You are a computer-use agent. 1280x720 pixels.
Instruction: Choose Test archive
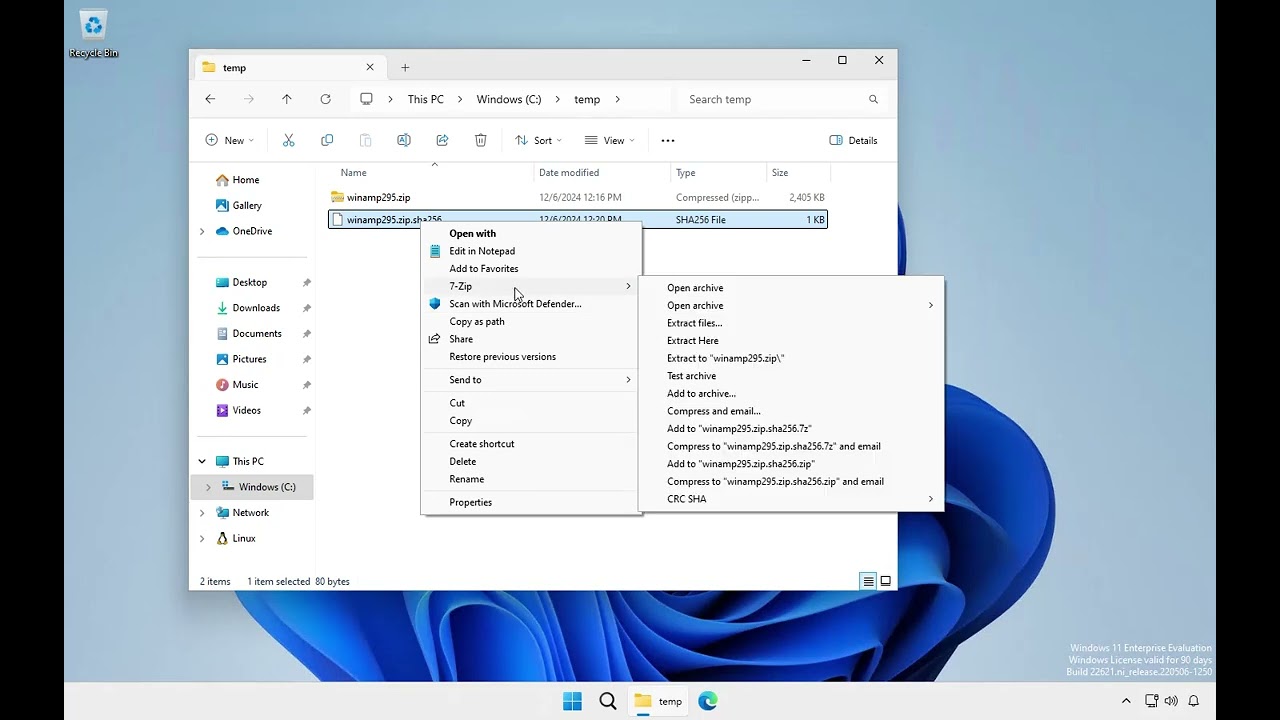point(791,376)
